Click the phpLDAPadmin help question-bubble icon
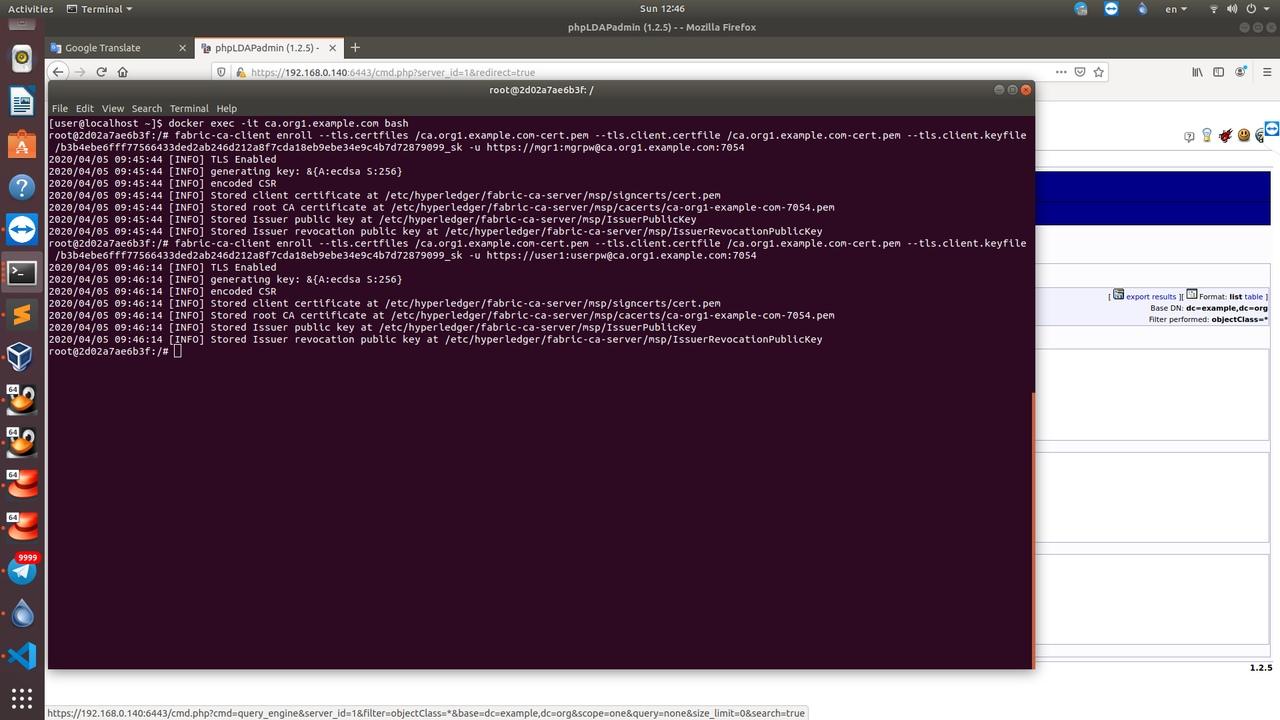This screenshot has width=1280, height=720. click(x=1189, y=137)
